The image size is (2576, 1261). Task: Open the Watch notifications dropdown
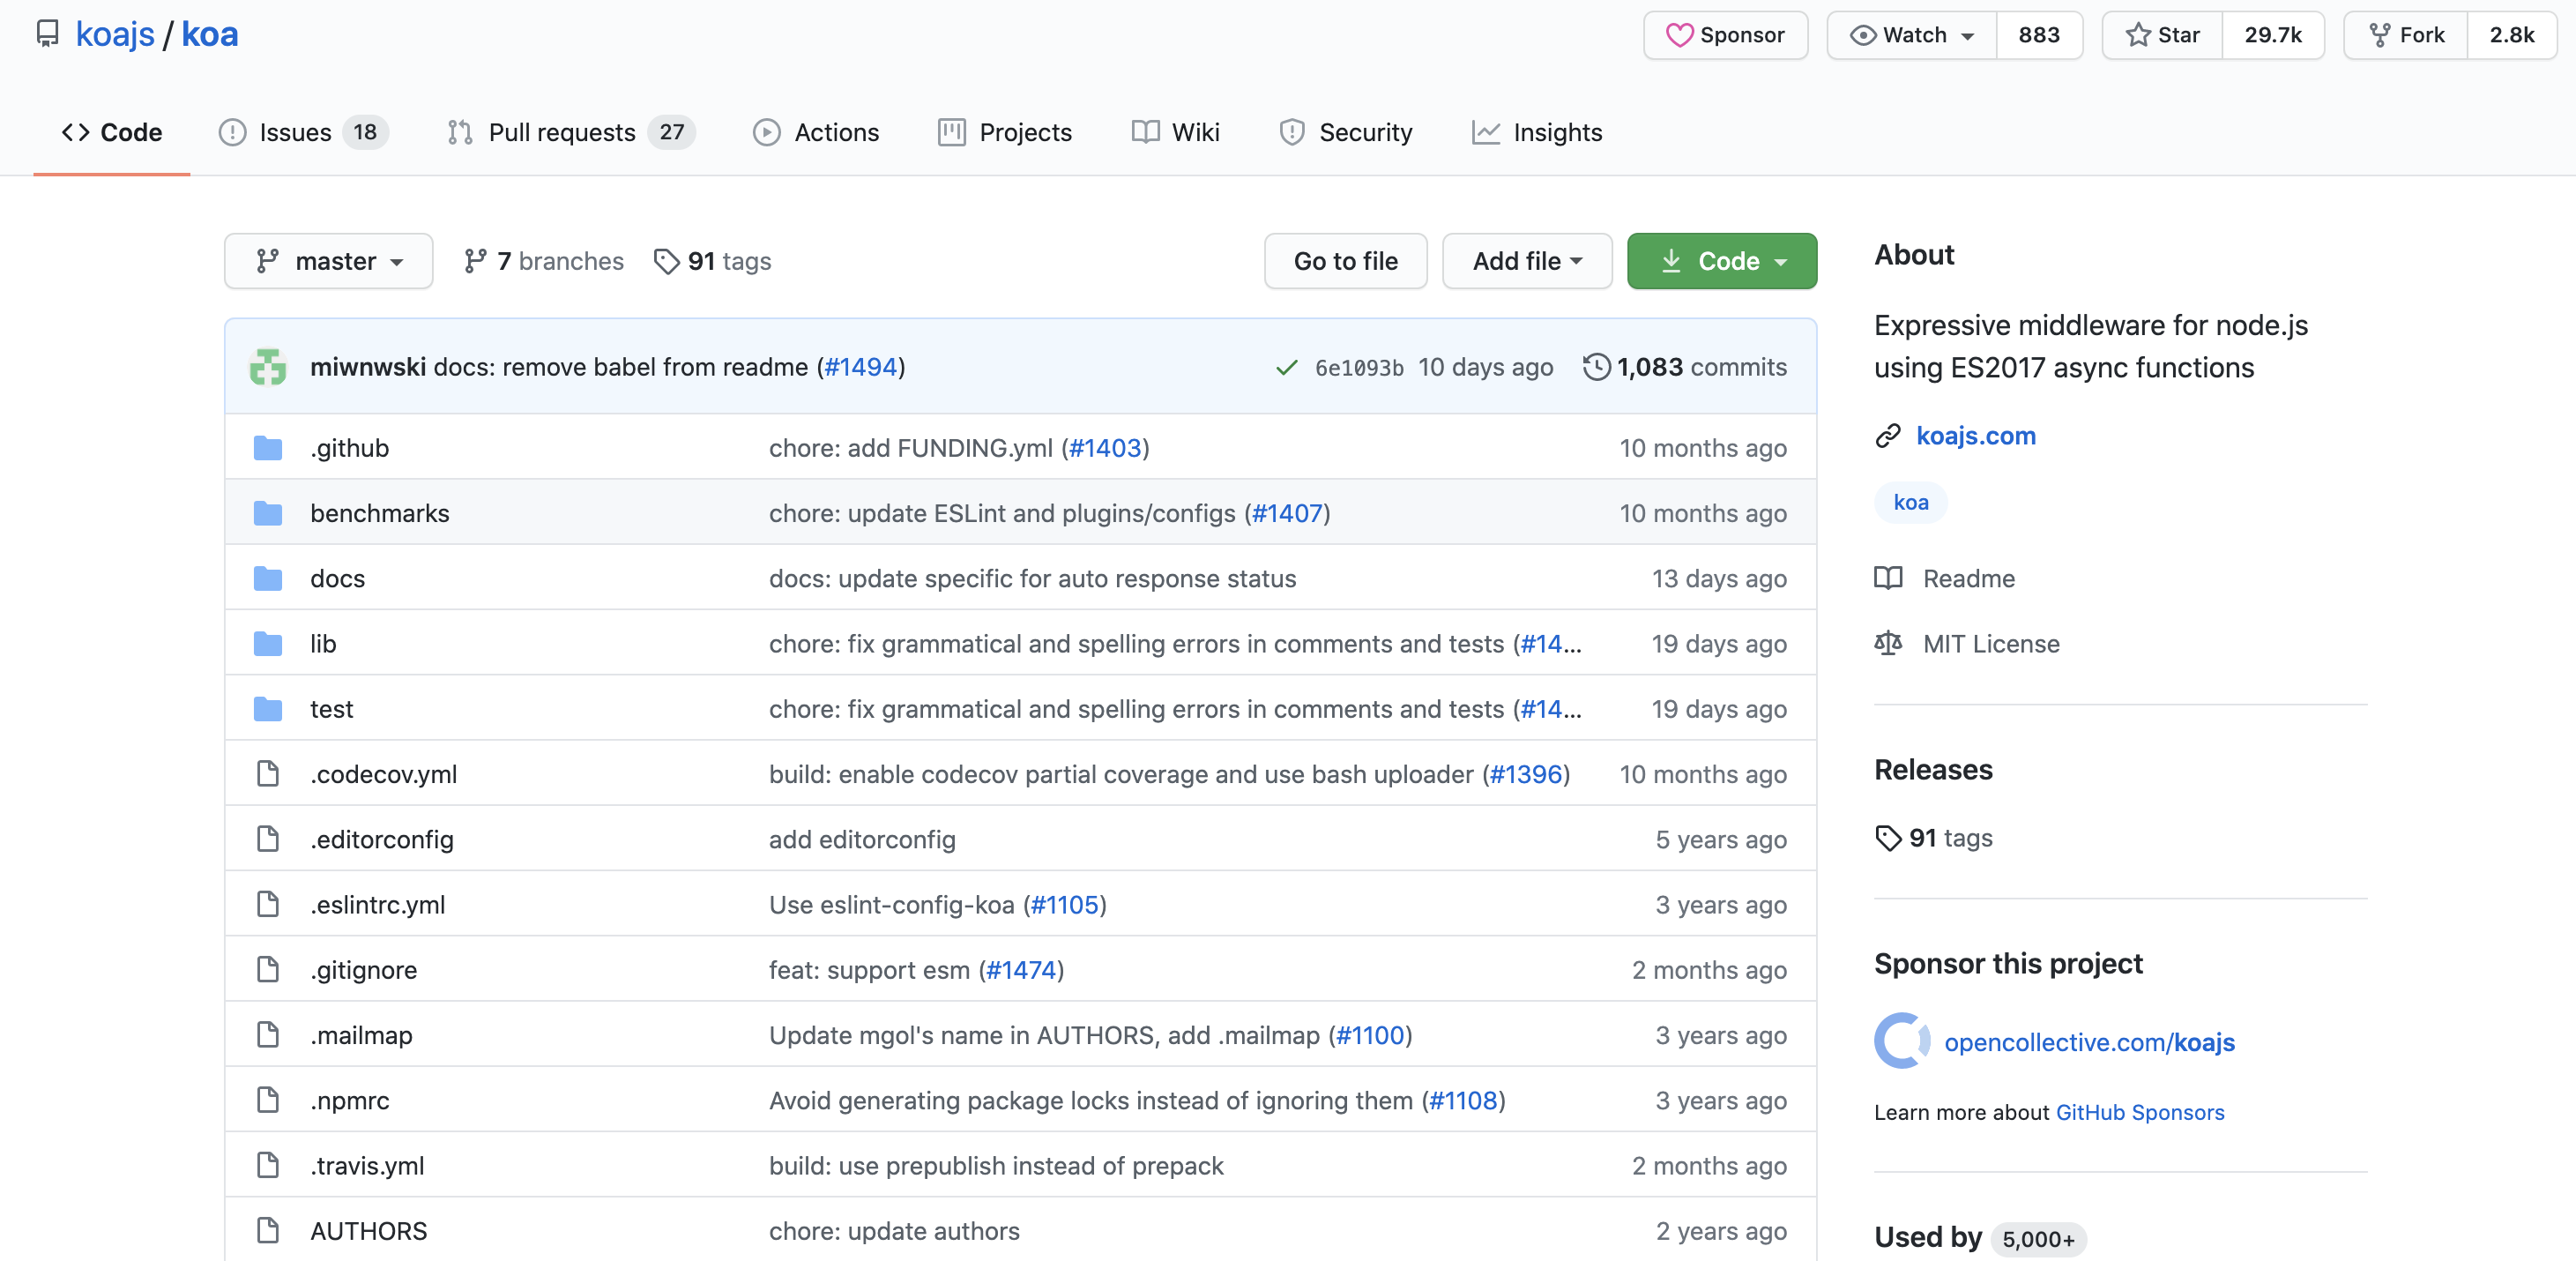pos(1911,35)
